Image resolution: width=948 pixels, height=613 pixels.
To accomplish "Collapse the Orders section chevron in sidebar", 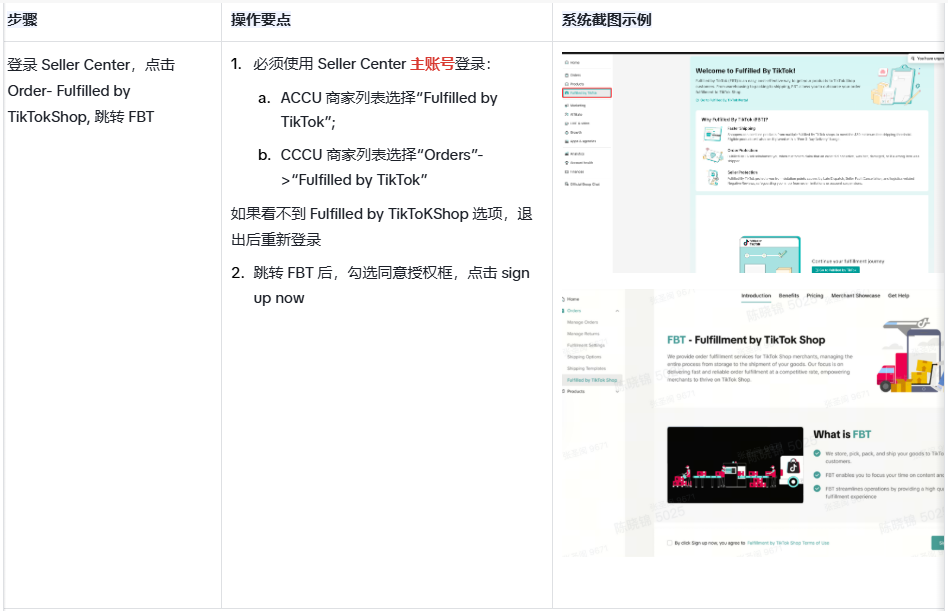I will click(x=617, y=311).
